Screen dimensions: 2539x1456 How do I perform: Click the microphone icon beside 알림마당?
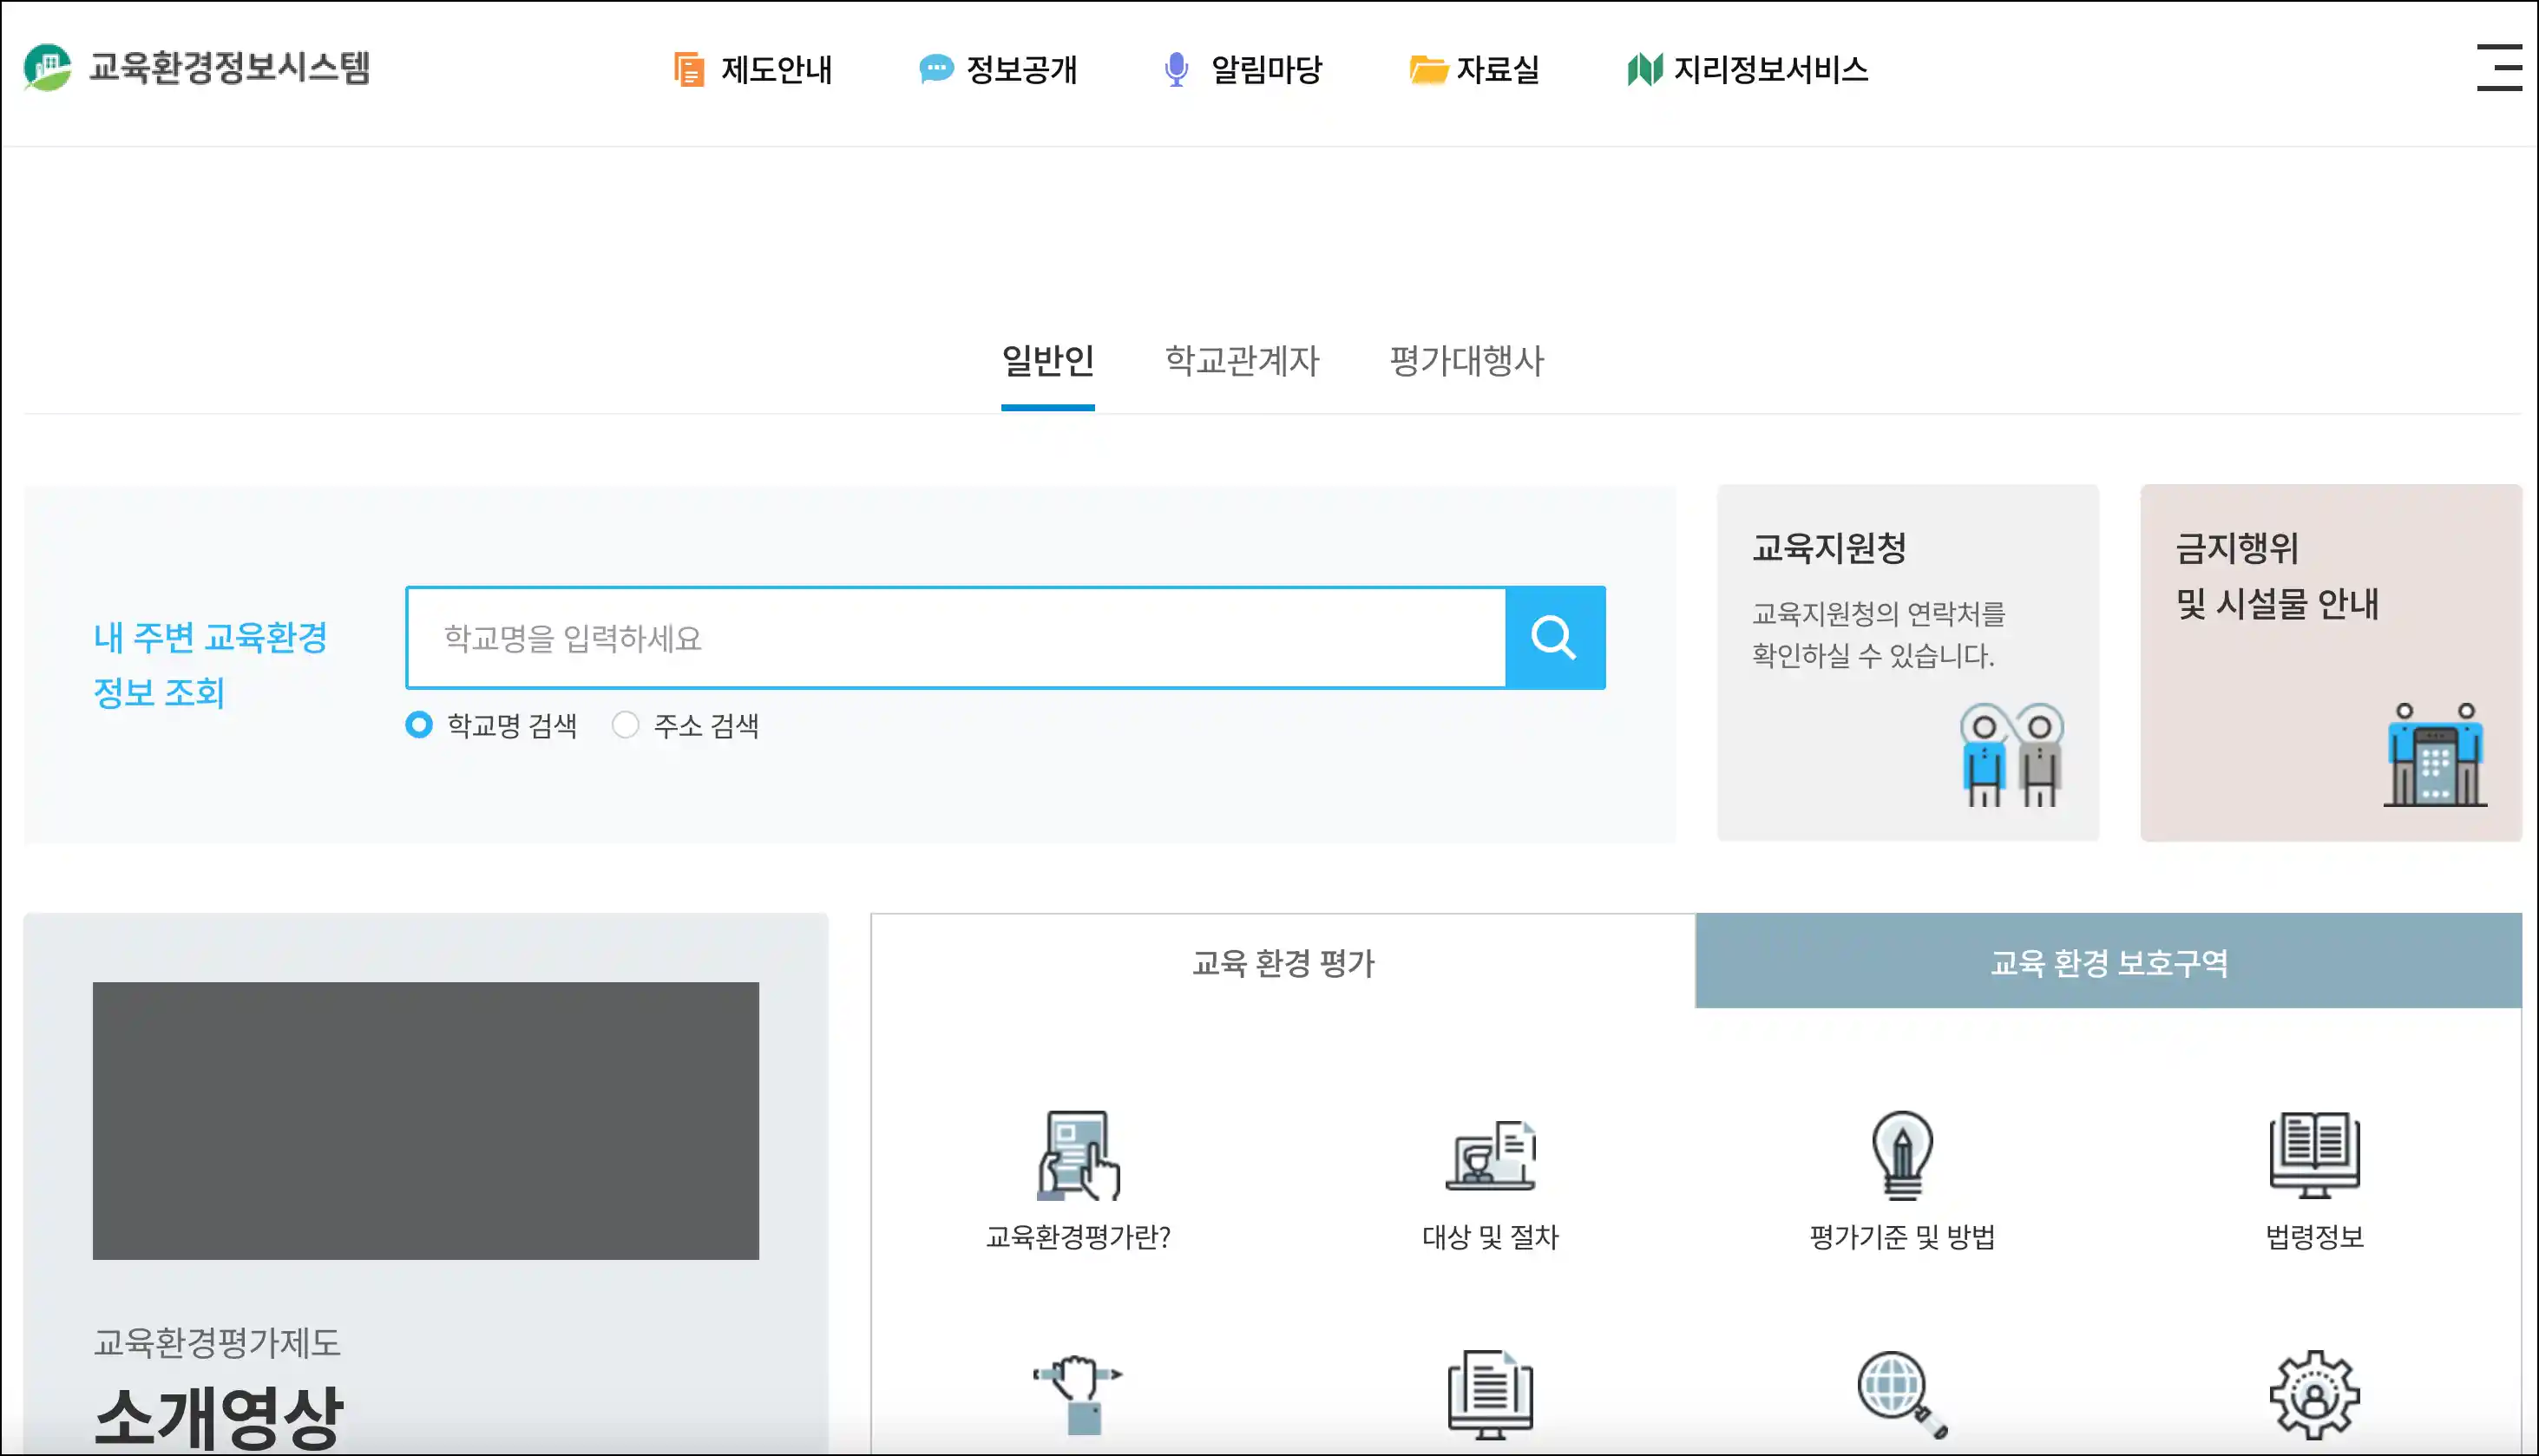1176,69
